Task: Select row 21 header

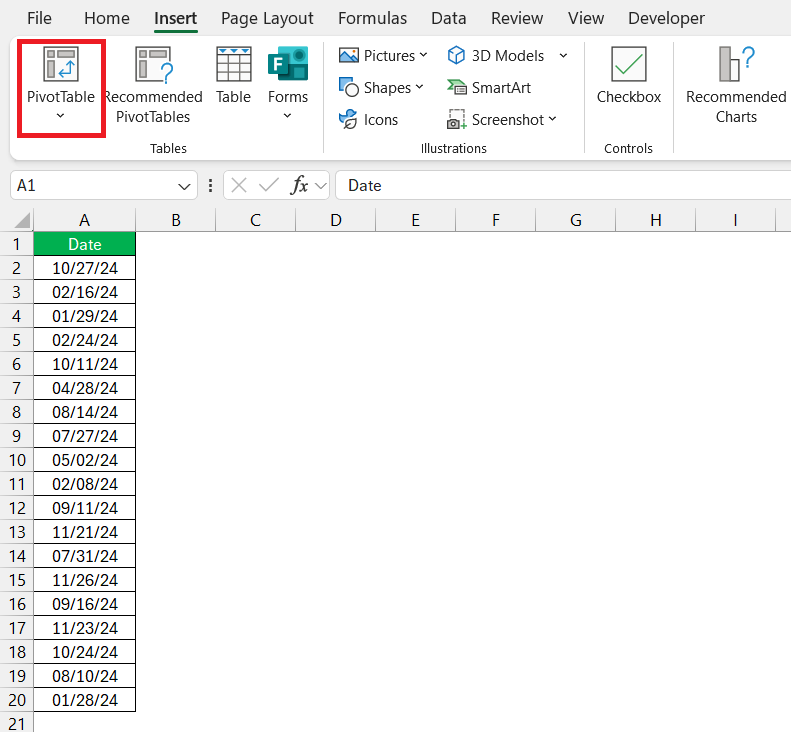Action: tap(17, 724)
